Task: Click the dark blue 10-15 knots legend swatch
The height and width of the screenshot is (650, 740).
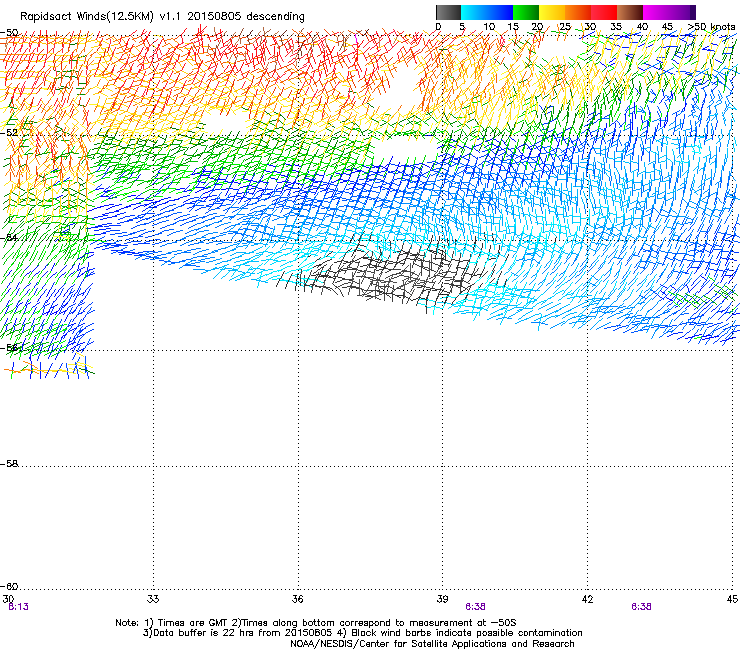Action: point(500,12)
